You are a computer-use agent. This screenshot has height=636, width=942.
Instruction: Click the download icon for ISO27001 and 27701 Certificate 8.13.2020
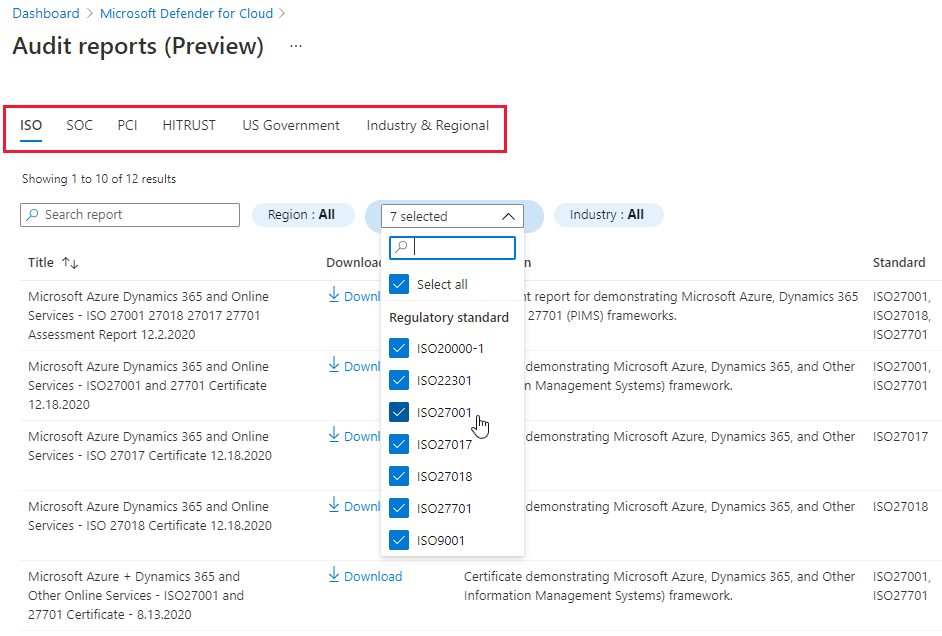point(334,576)
